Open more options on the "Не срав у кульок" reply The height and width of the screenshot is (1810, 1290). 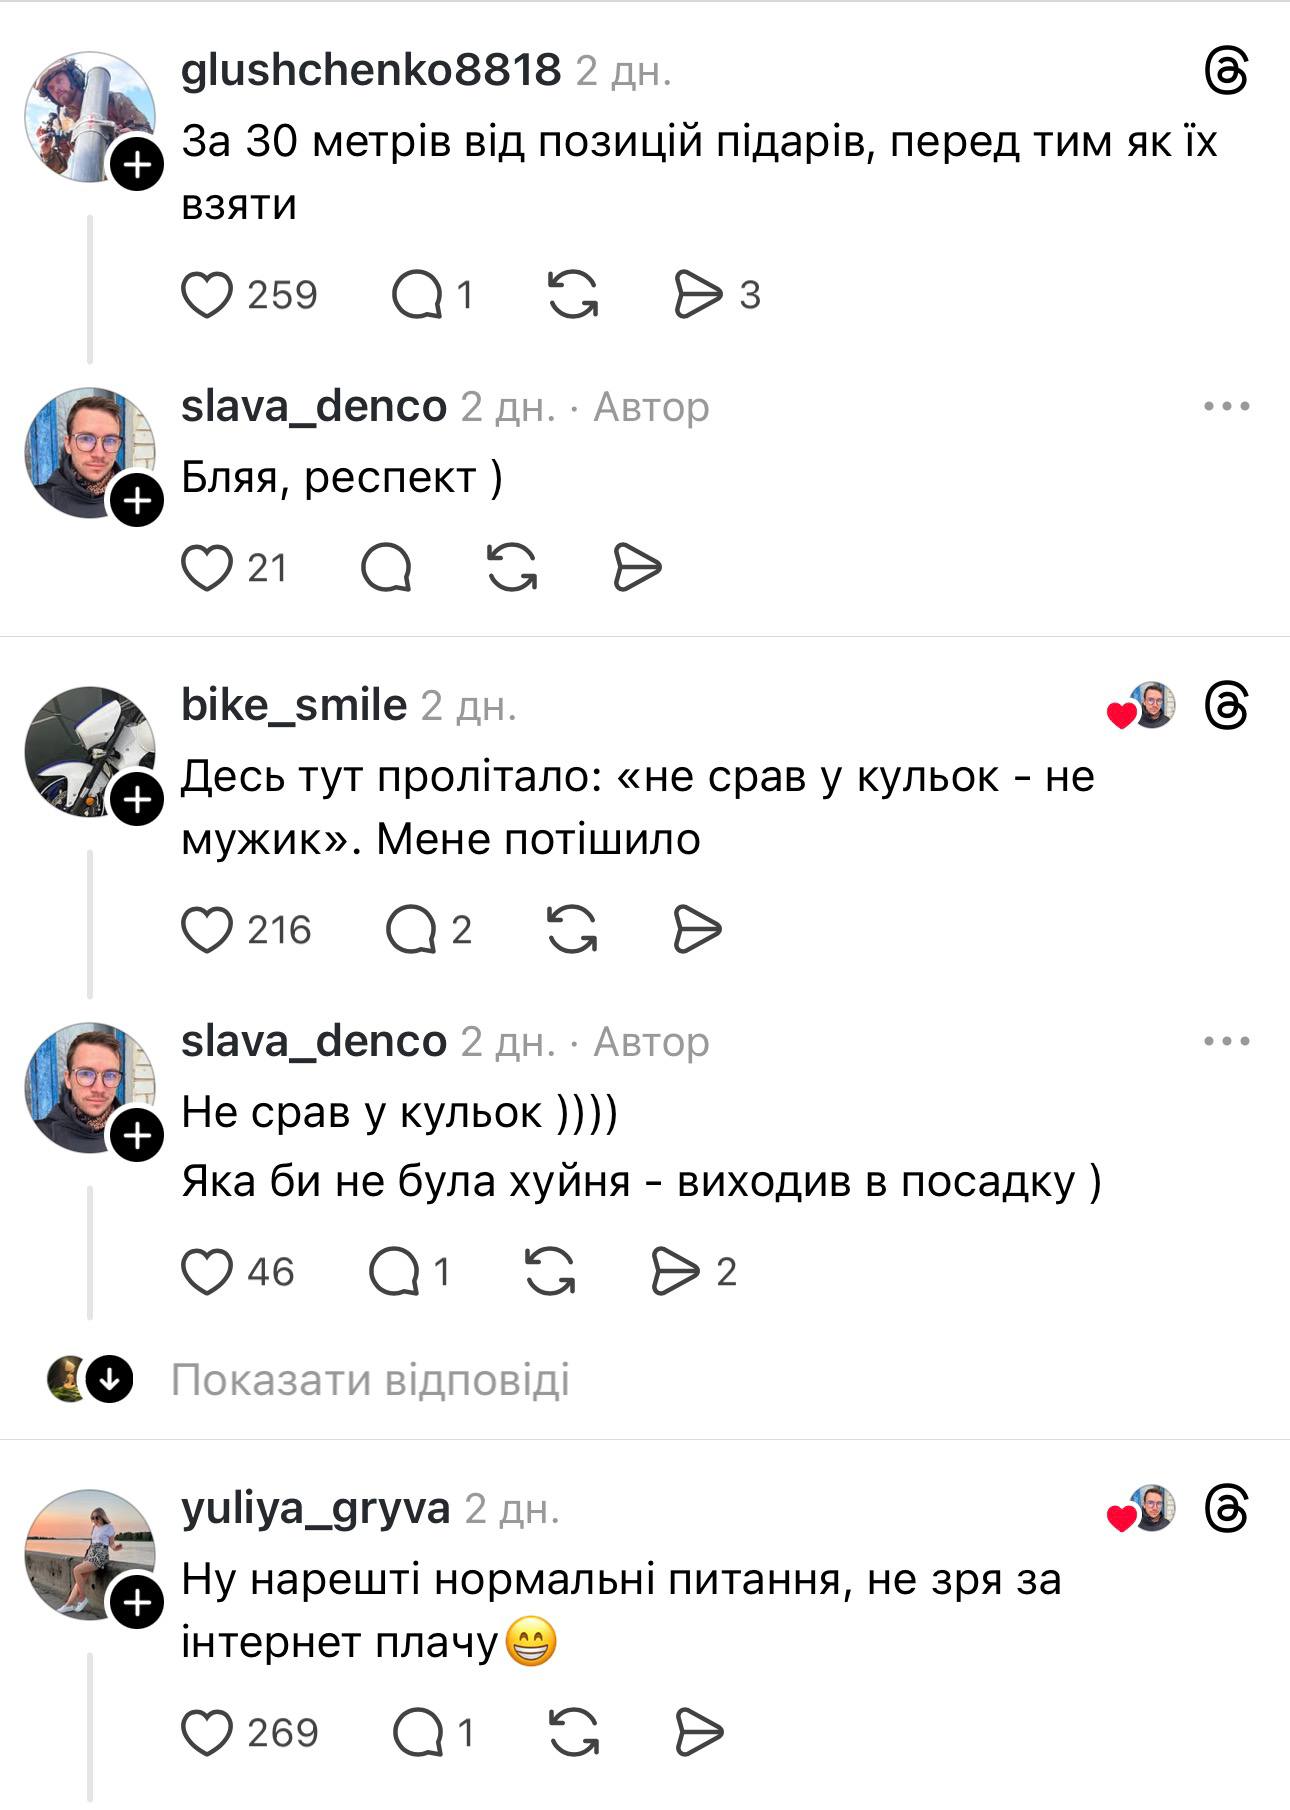[1227, 1041]
